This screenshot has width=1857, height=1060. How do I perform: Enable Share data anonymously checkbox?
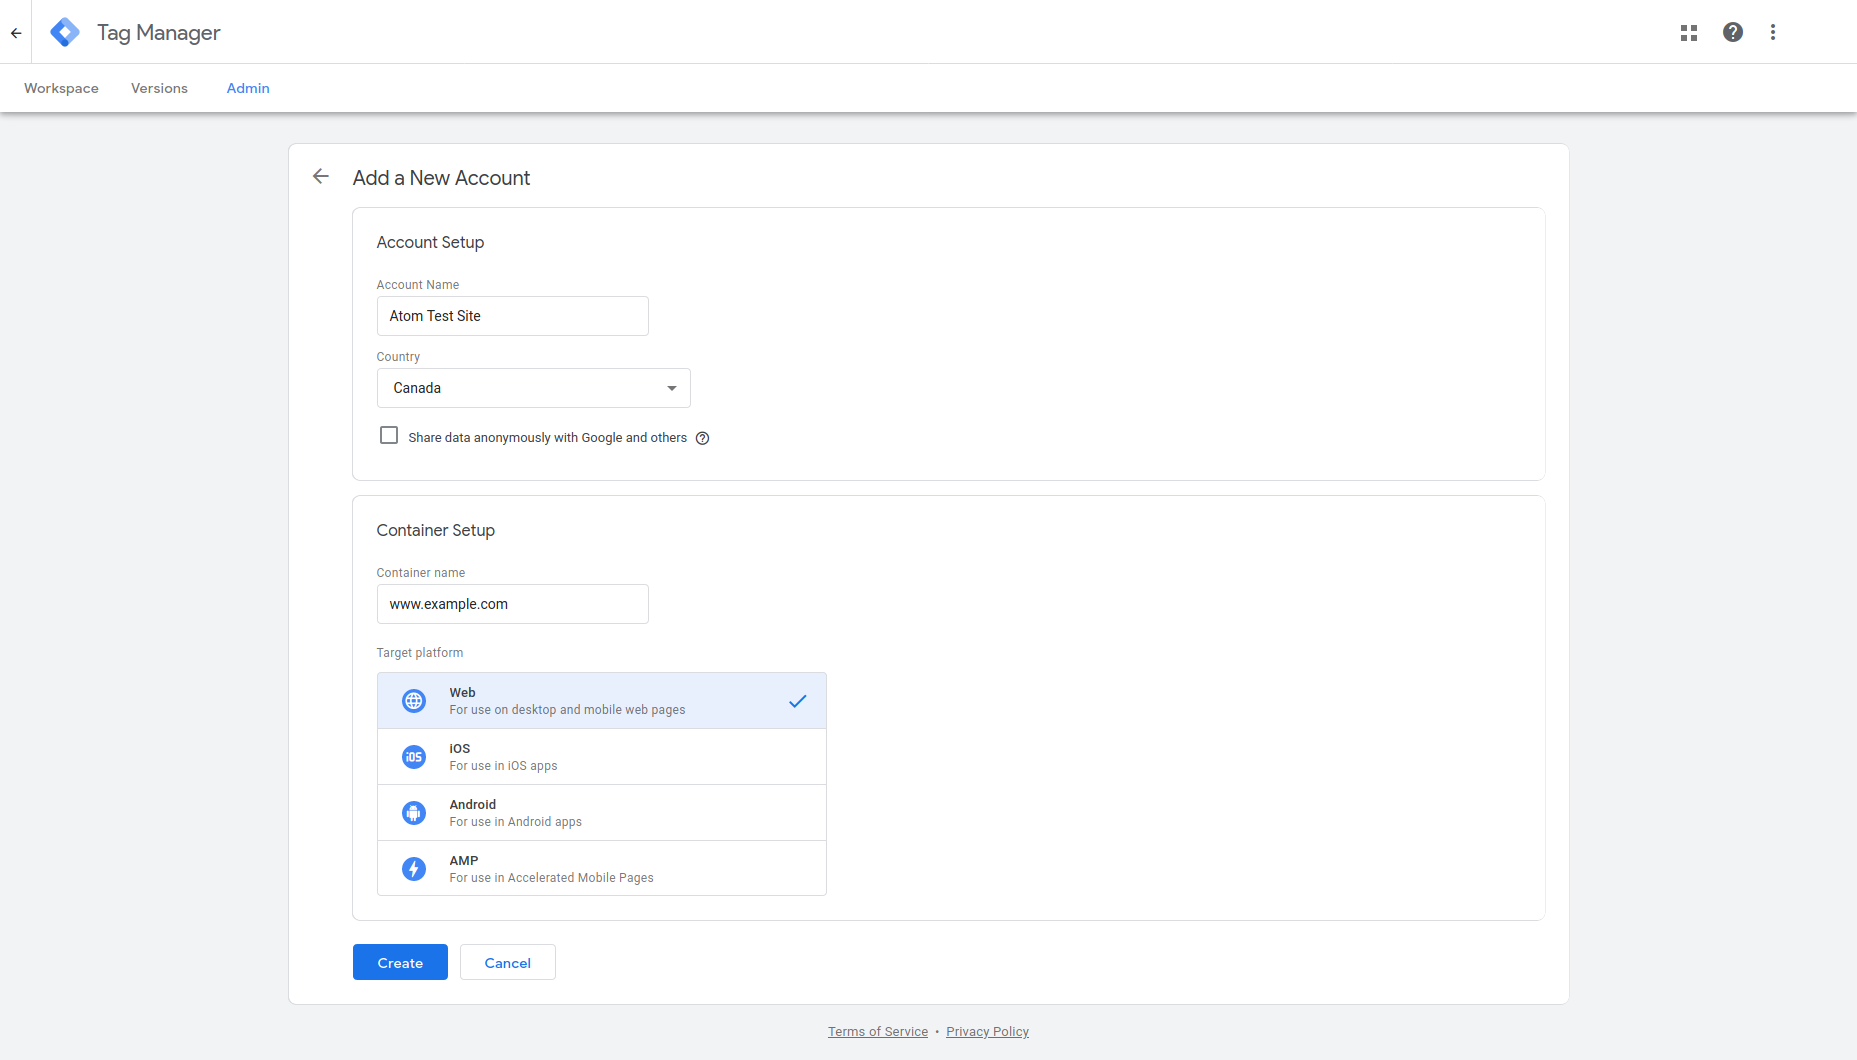(x=389, y=436)
